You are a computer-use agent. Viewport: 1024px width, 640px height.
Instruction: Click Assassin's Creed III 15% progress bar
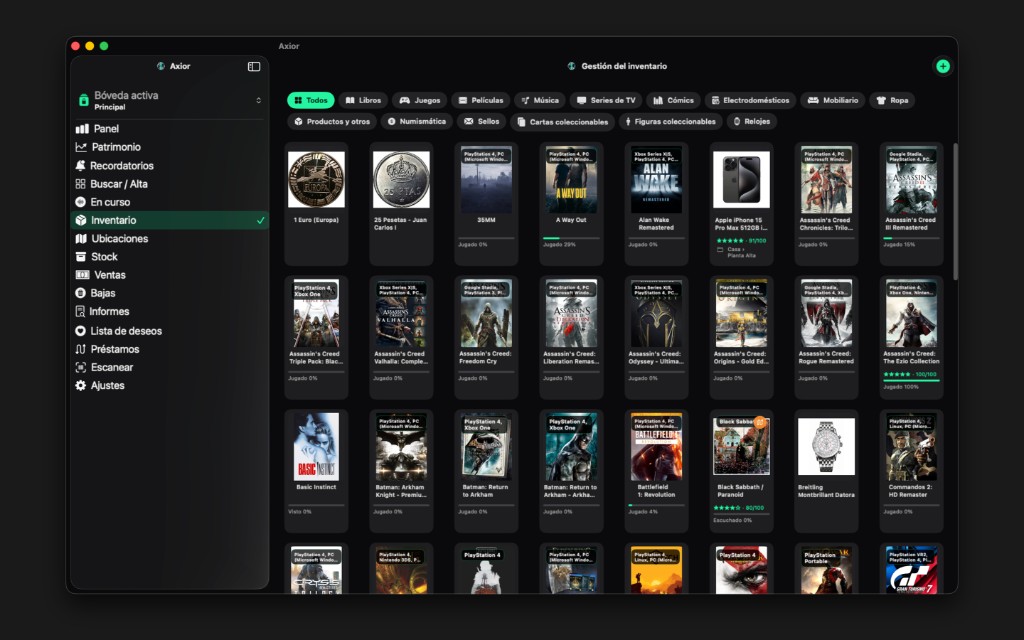(x=911, y=238)
